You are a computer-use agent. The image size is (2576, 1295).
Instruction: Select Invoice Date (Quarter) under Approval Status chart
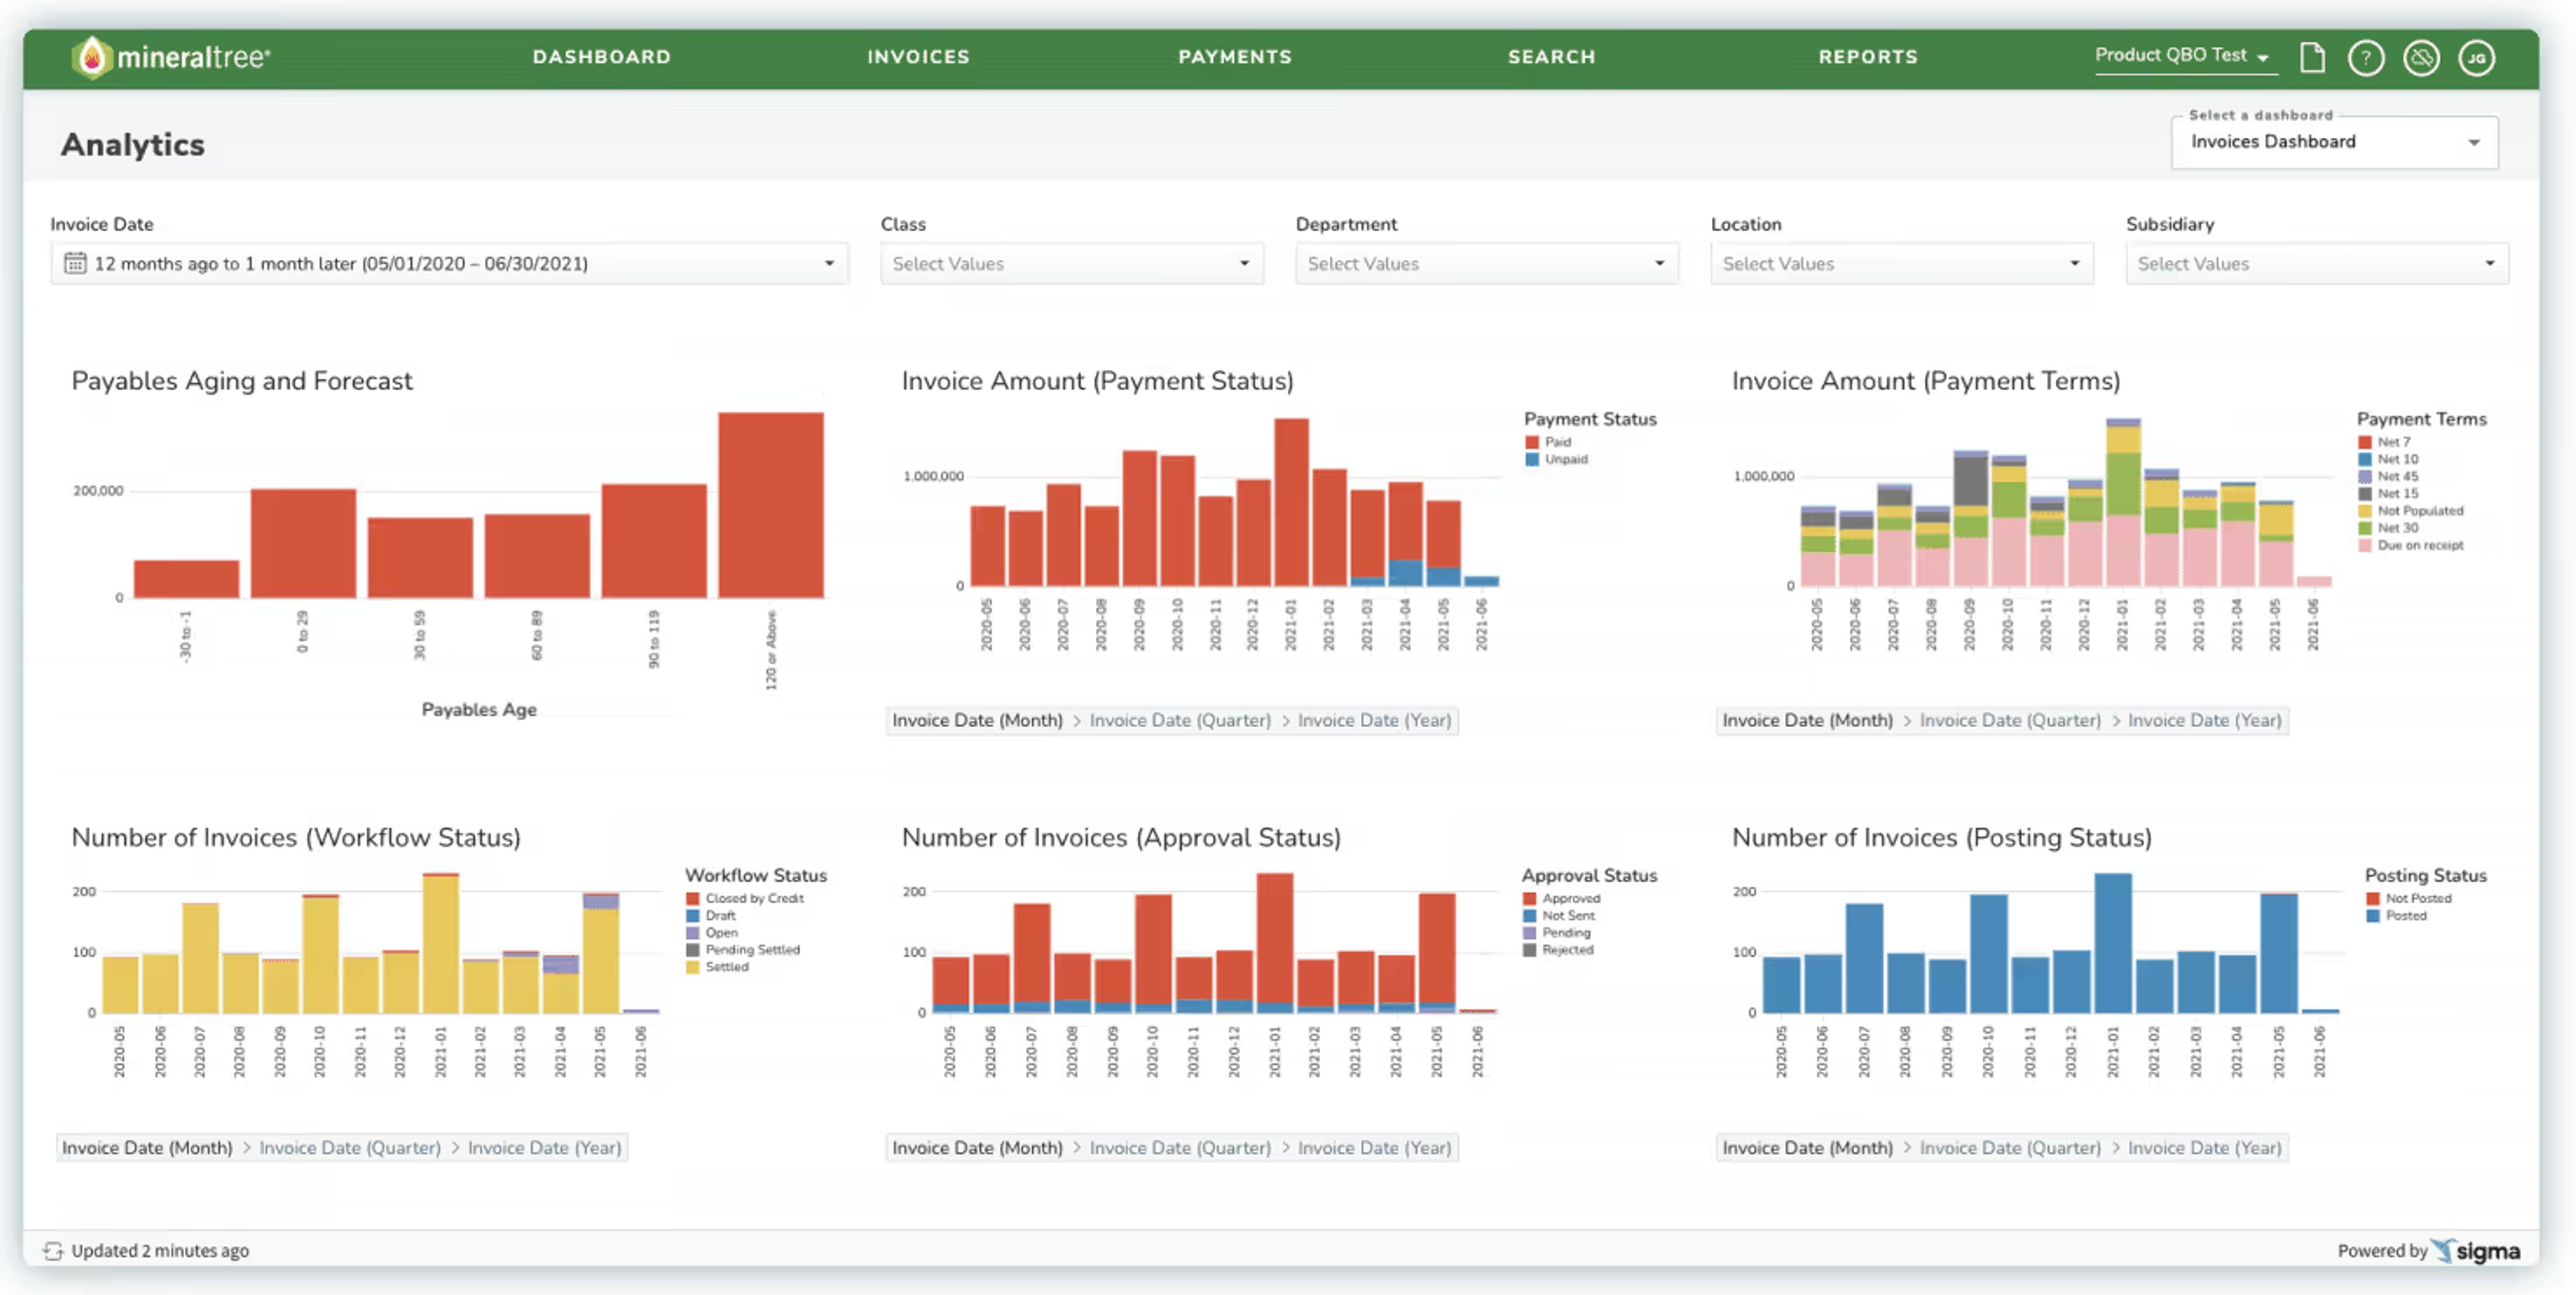(x=1180, y=1148)
